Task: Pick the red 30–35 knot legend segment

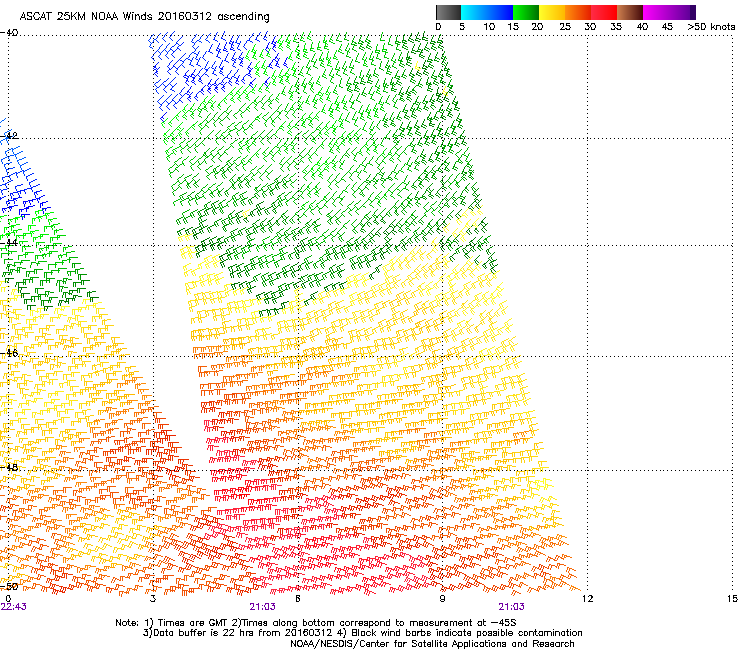Action: tap(604, 12)
